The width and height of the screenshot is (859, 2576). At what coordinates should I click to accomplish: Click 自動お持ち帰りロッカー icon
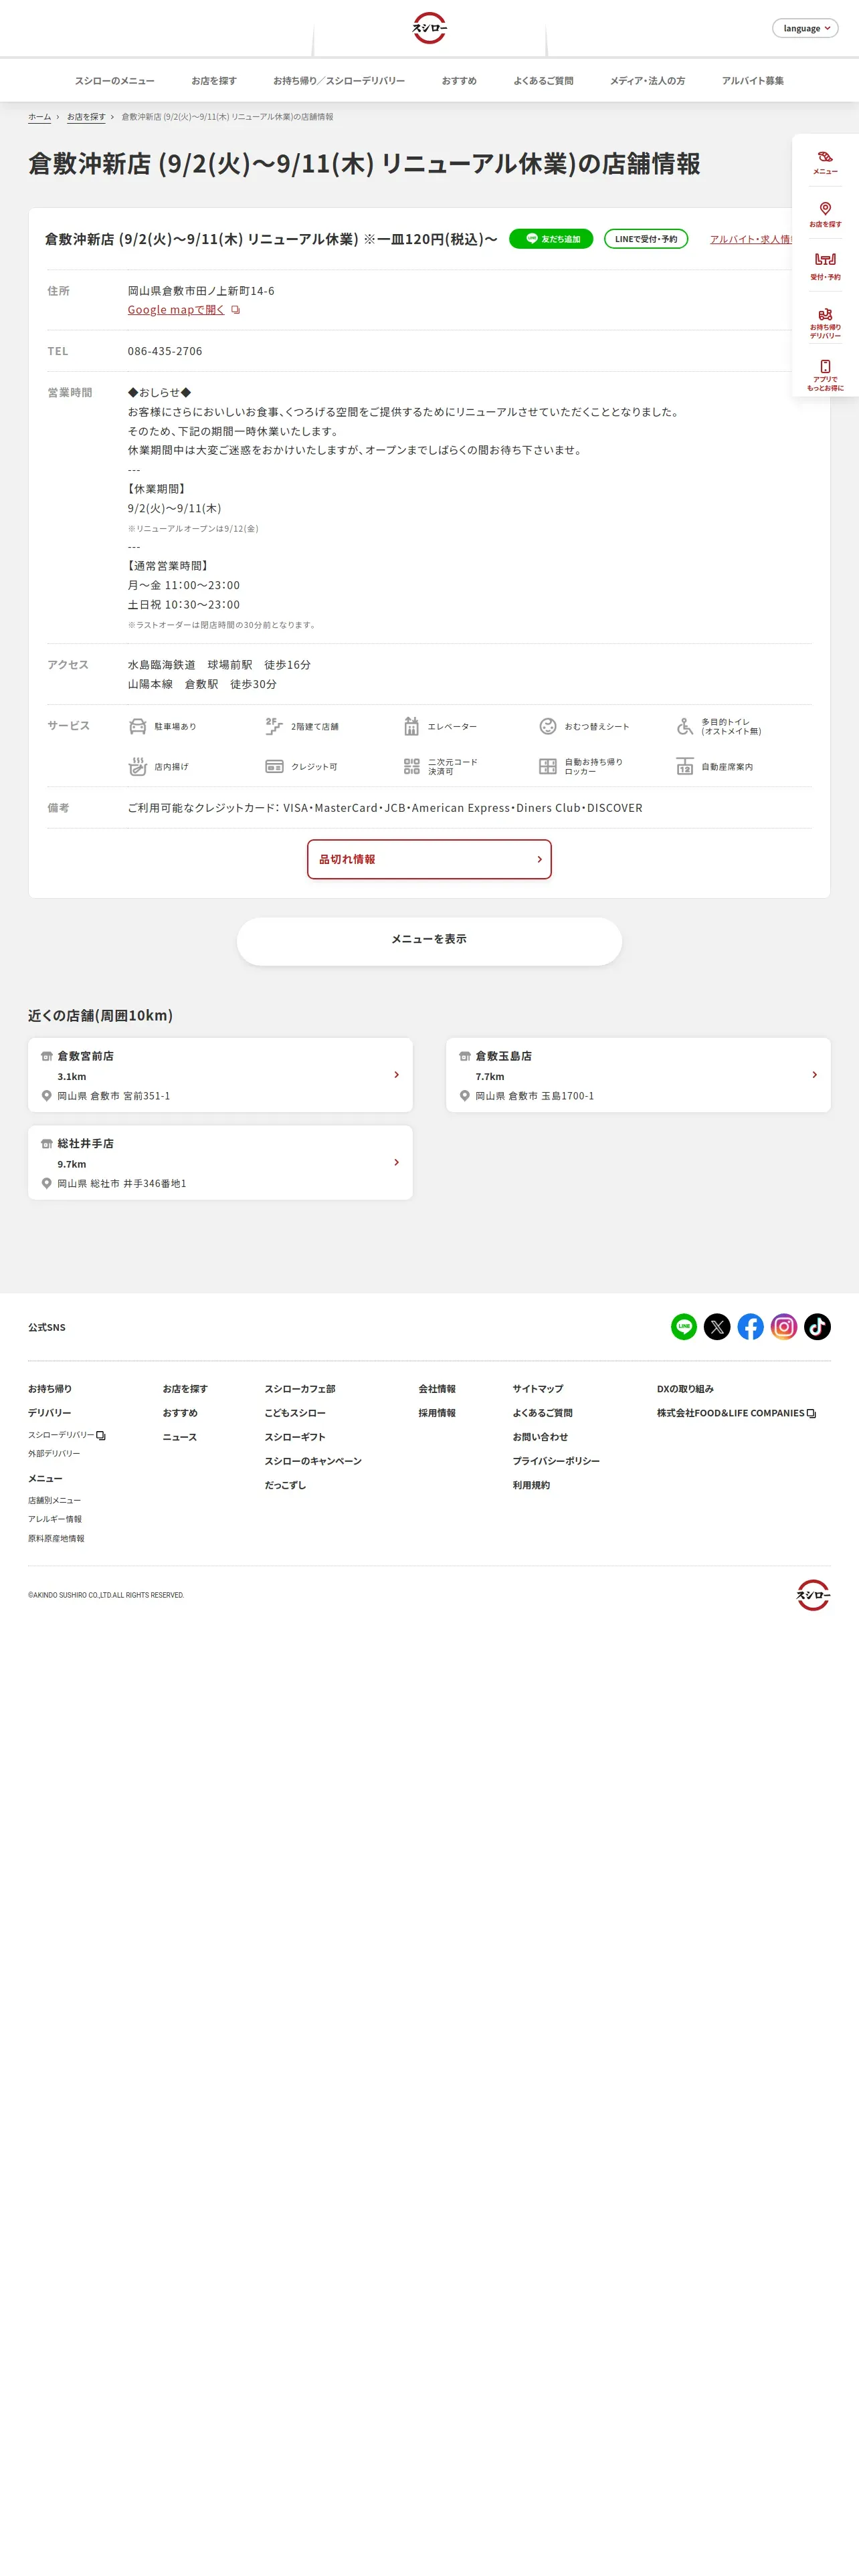coord(548,767)
